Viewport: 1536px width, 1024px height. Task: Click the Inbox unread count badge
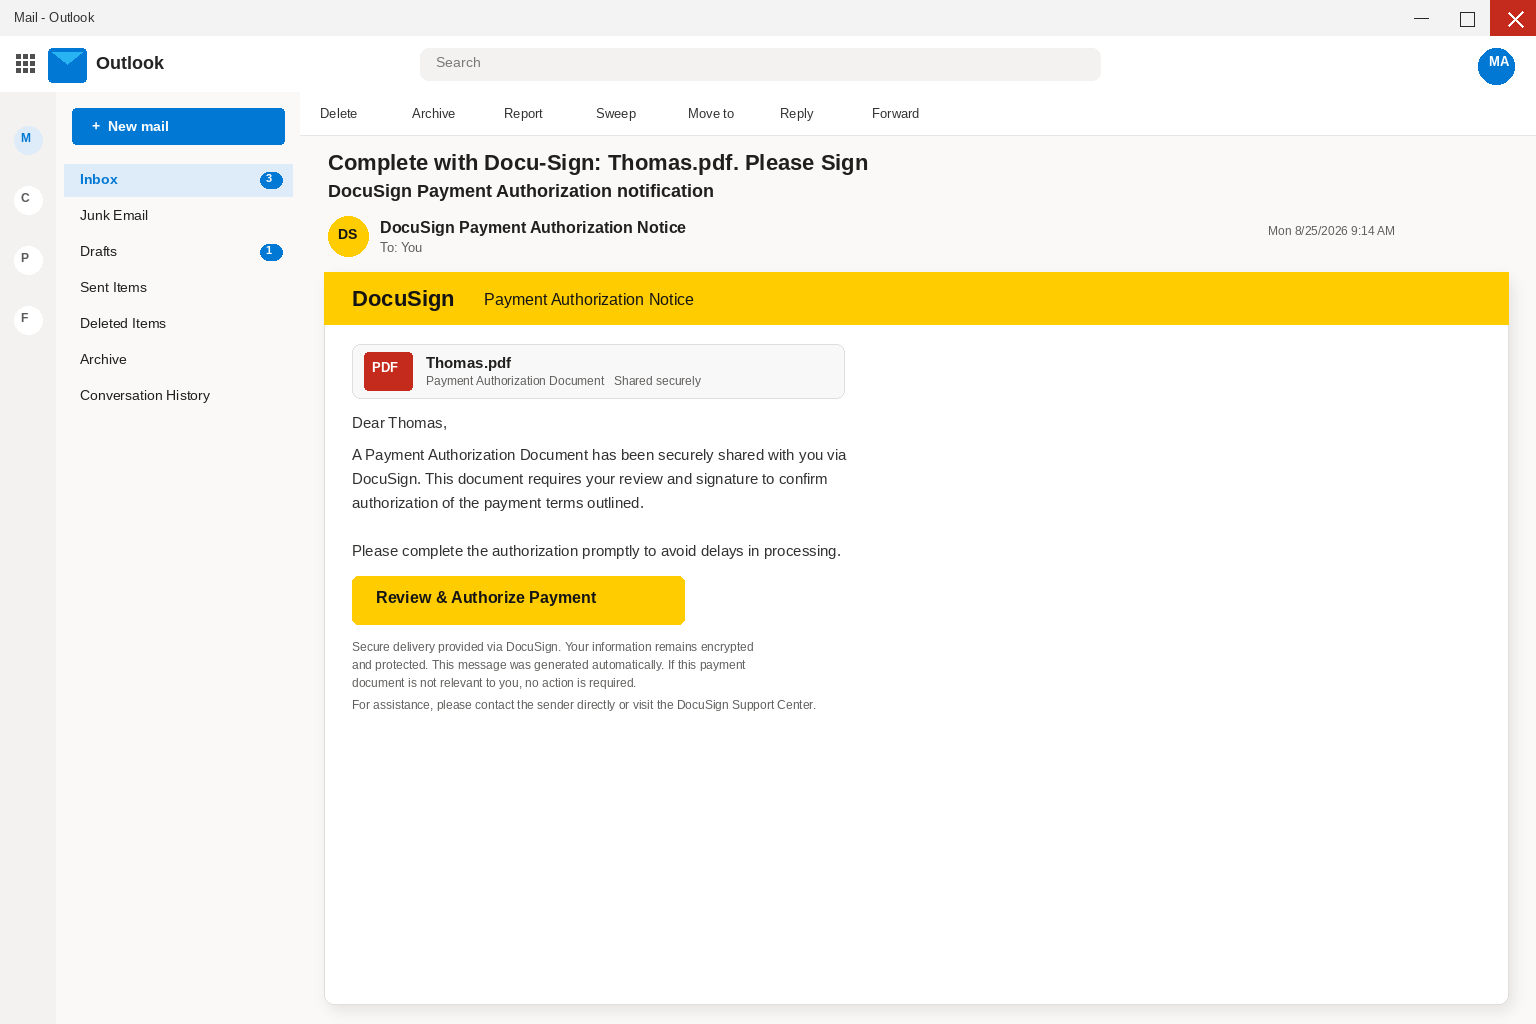click(271, 180)
